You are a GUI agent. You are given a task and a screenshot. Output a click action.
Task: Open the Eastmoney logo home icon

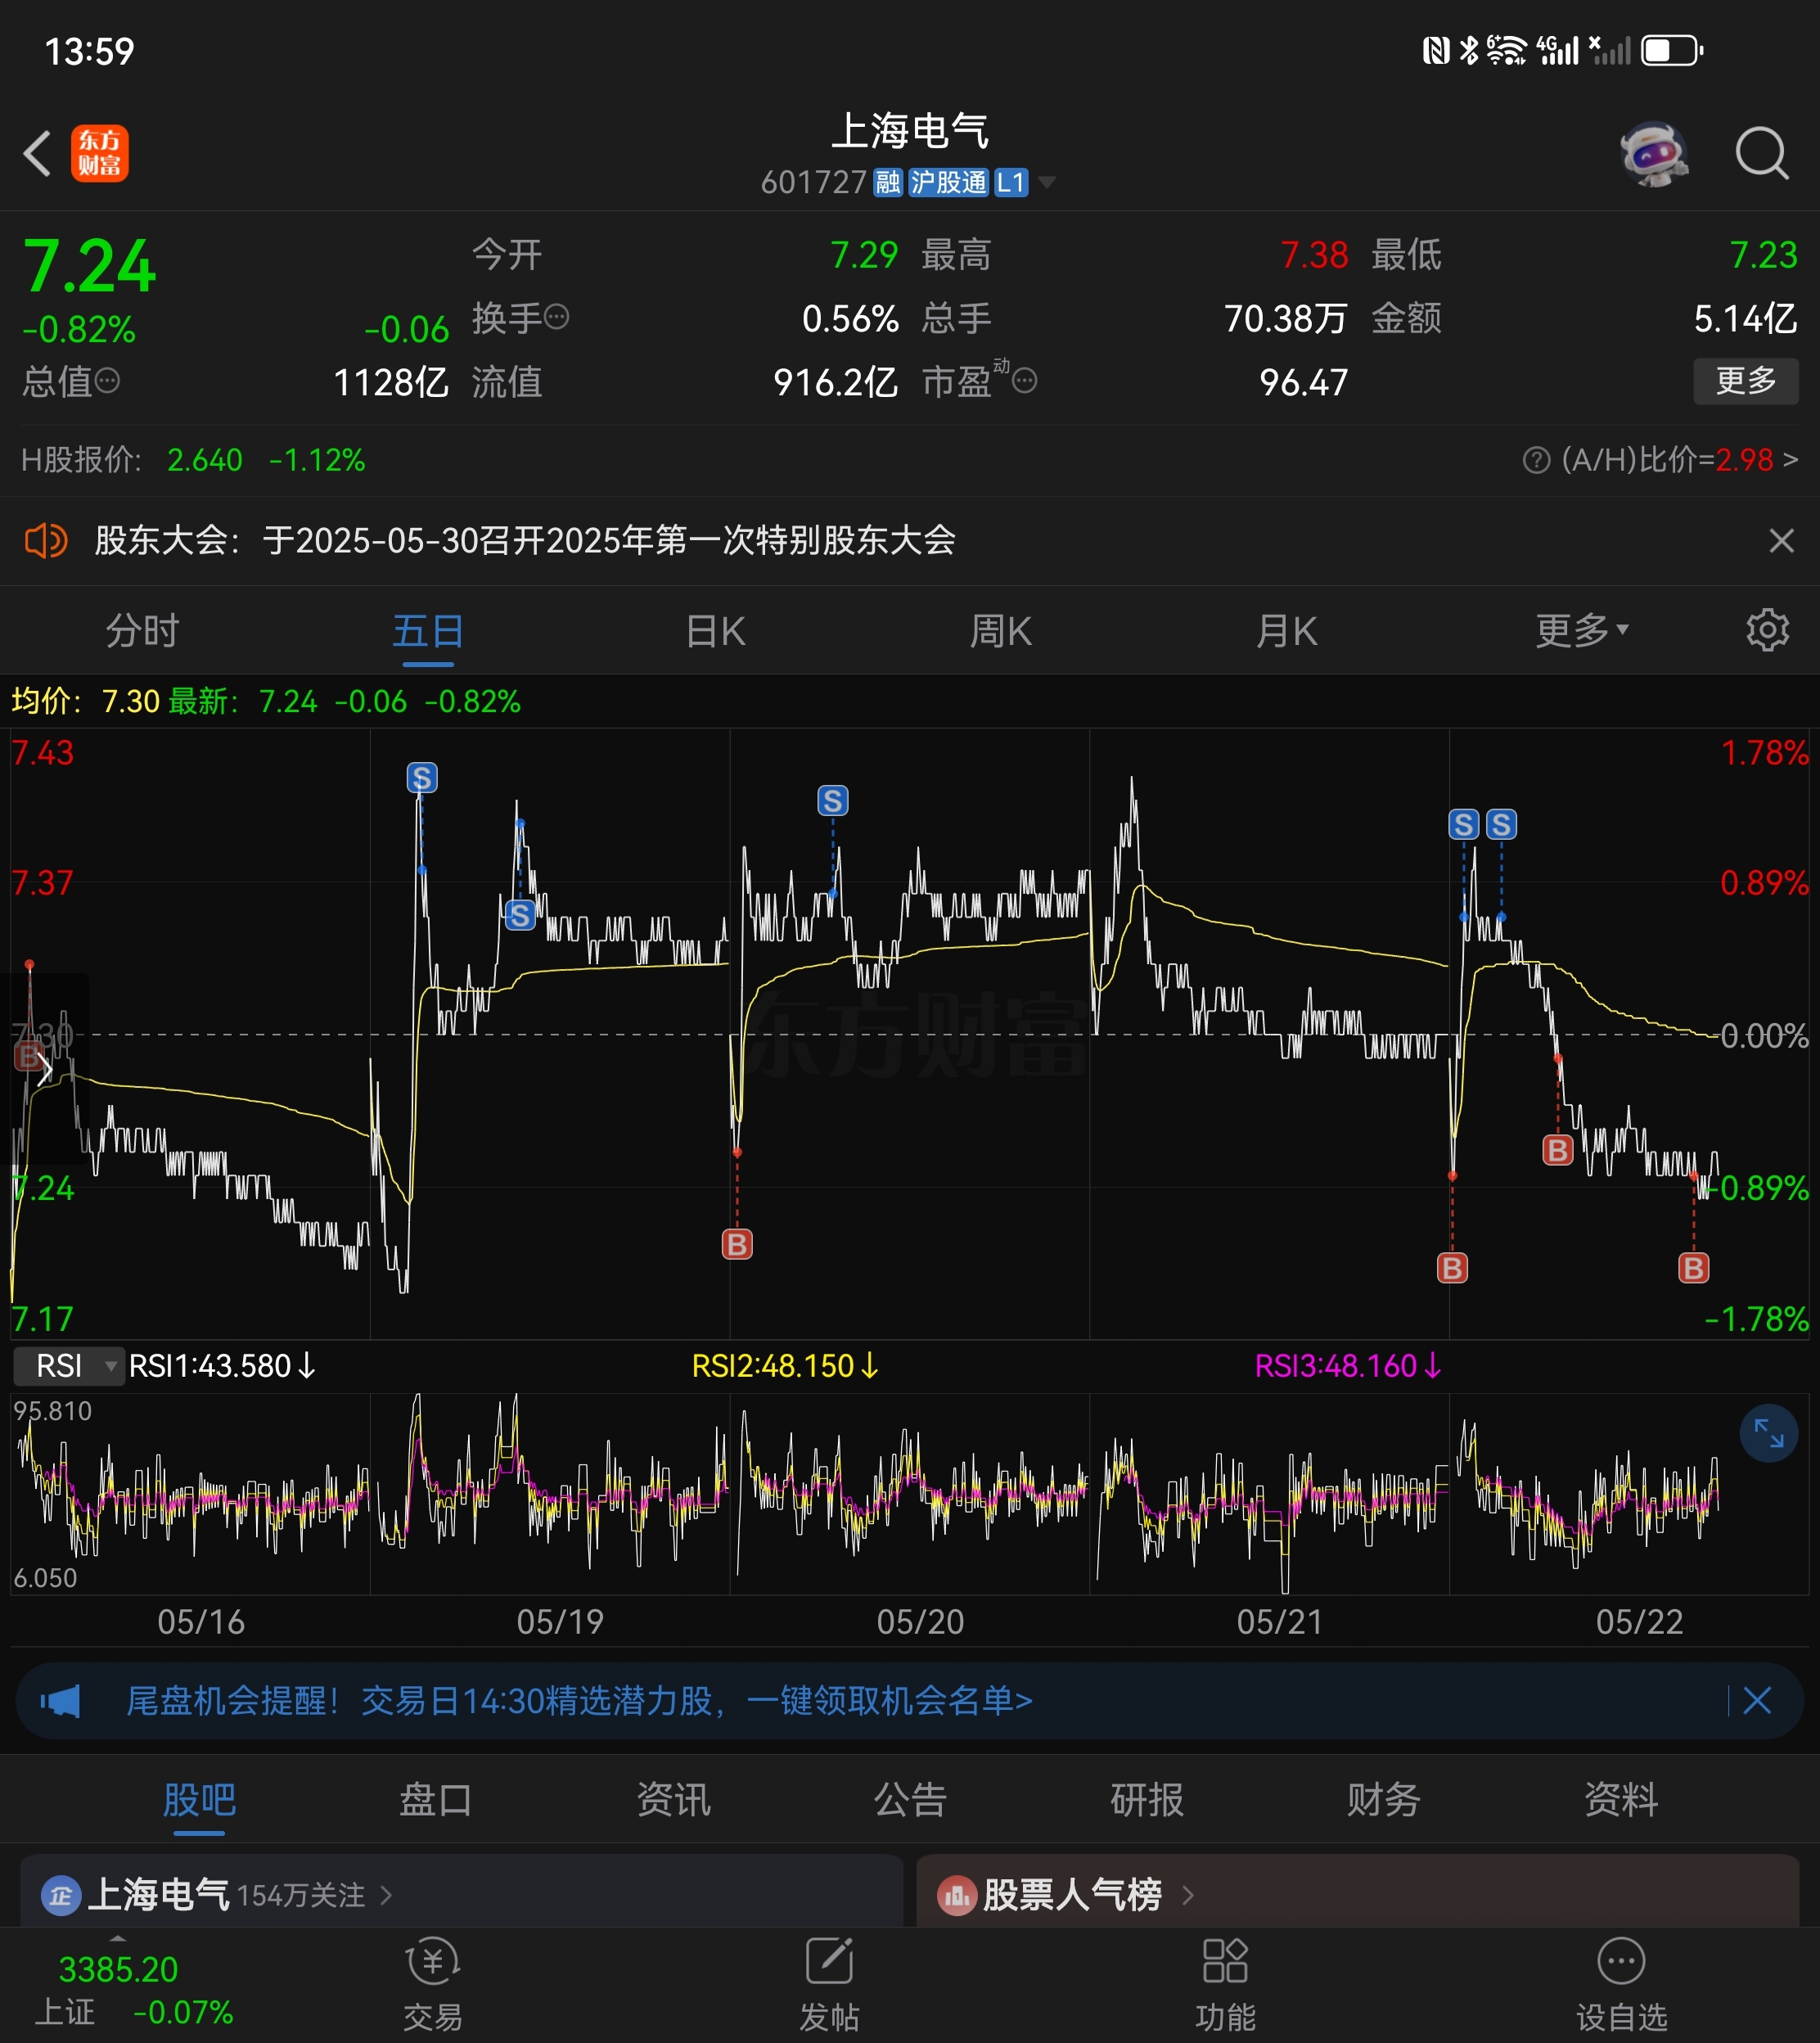(x=99, y=153)
